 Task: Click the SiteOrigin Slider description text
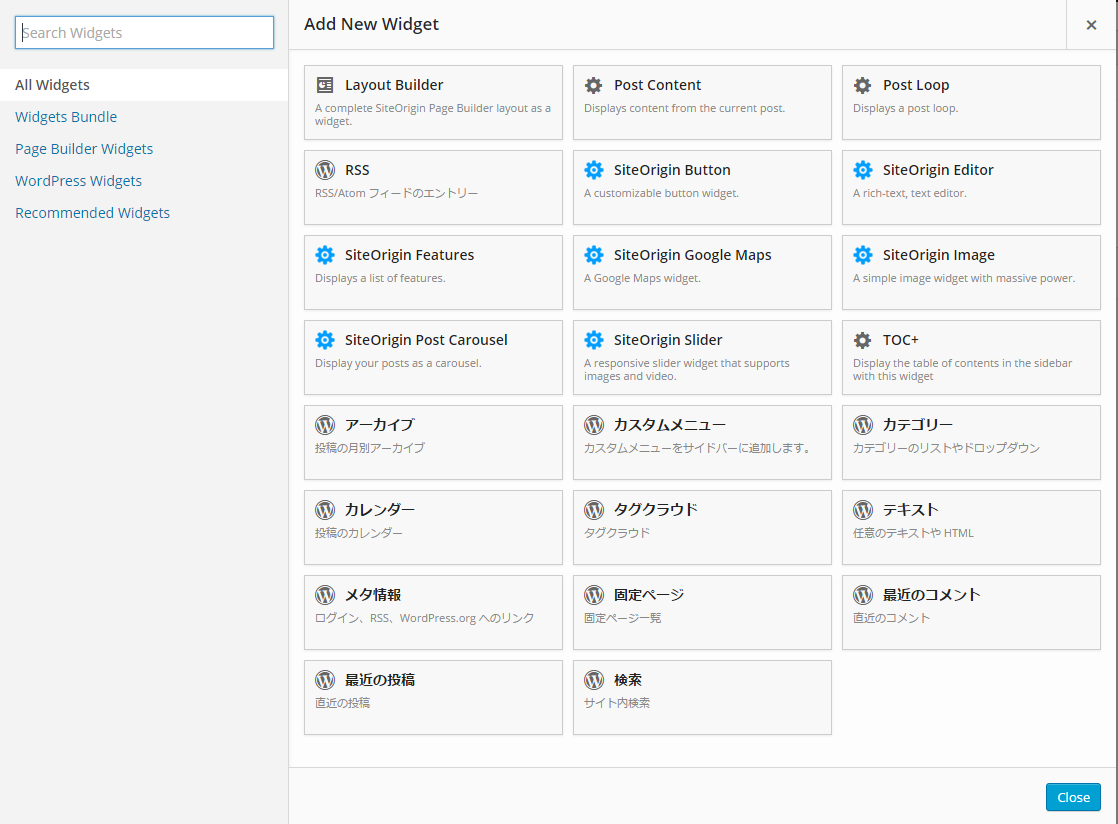point(687,370)
